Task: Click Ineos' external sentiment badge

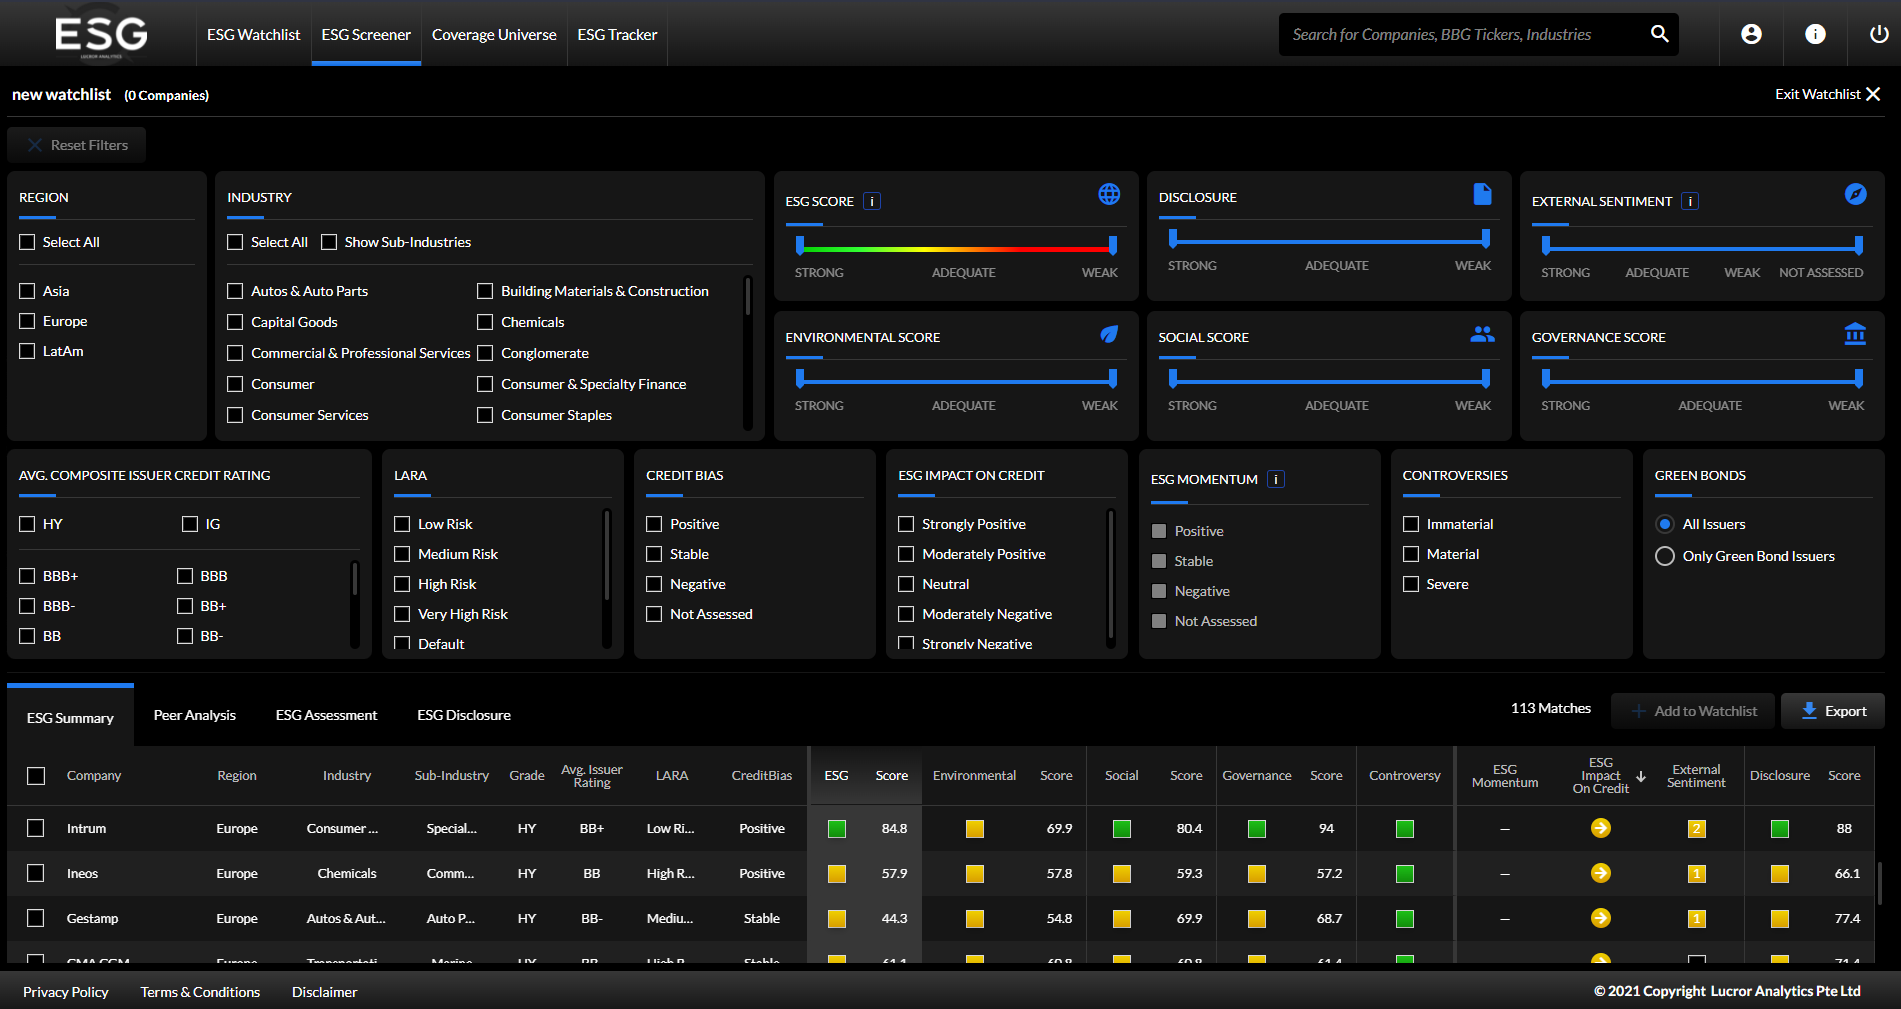Action: coord(1696,873)
